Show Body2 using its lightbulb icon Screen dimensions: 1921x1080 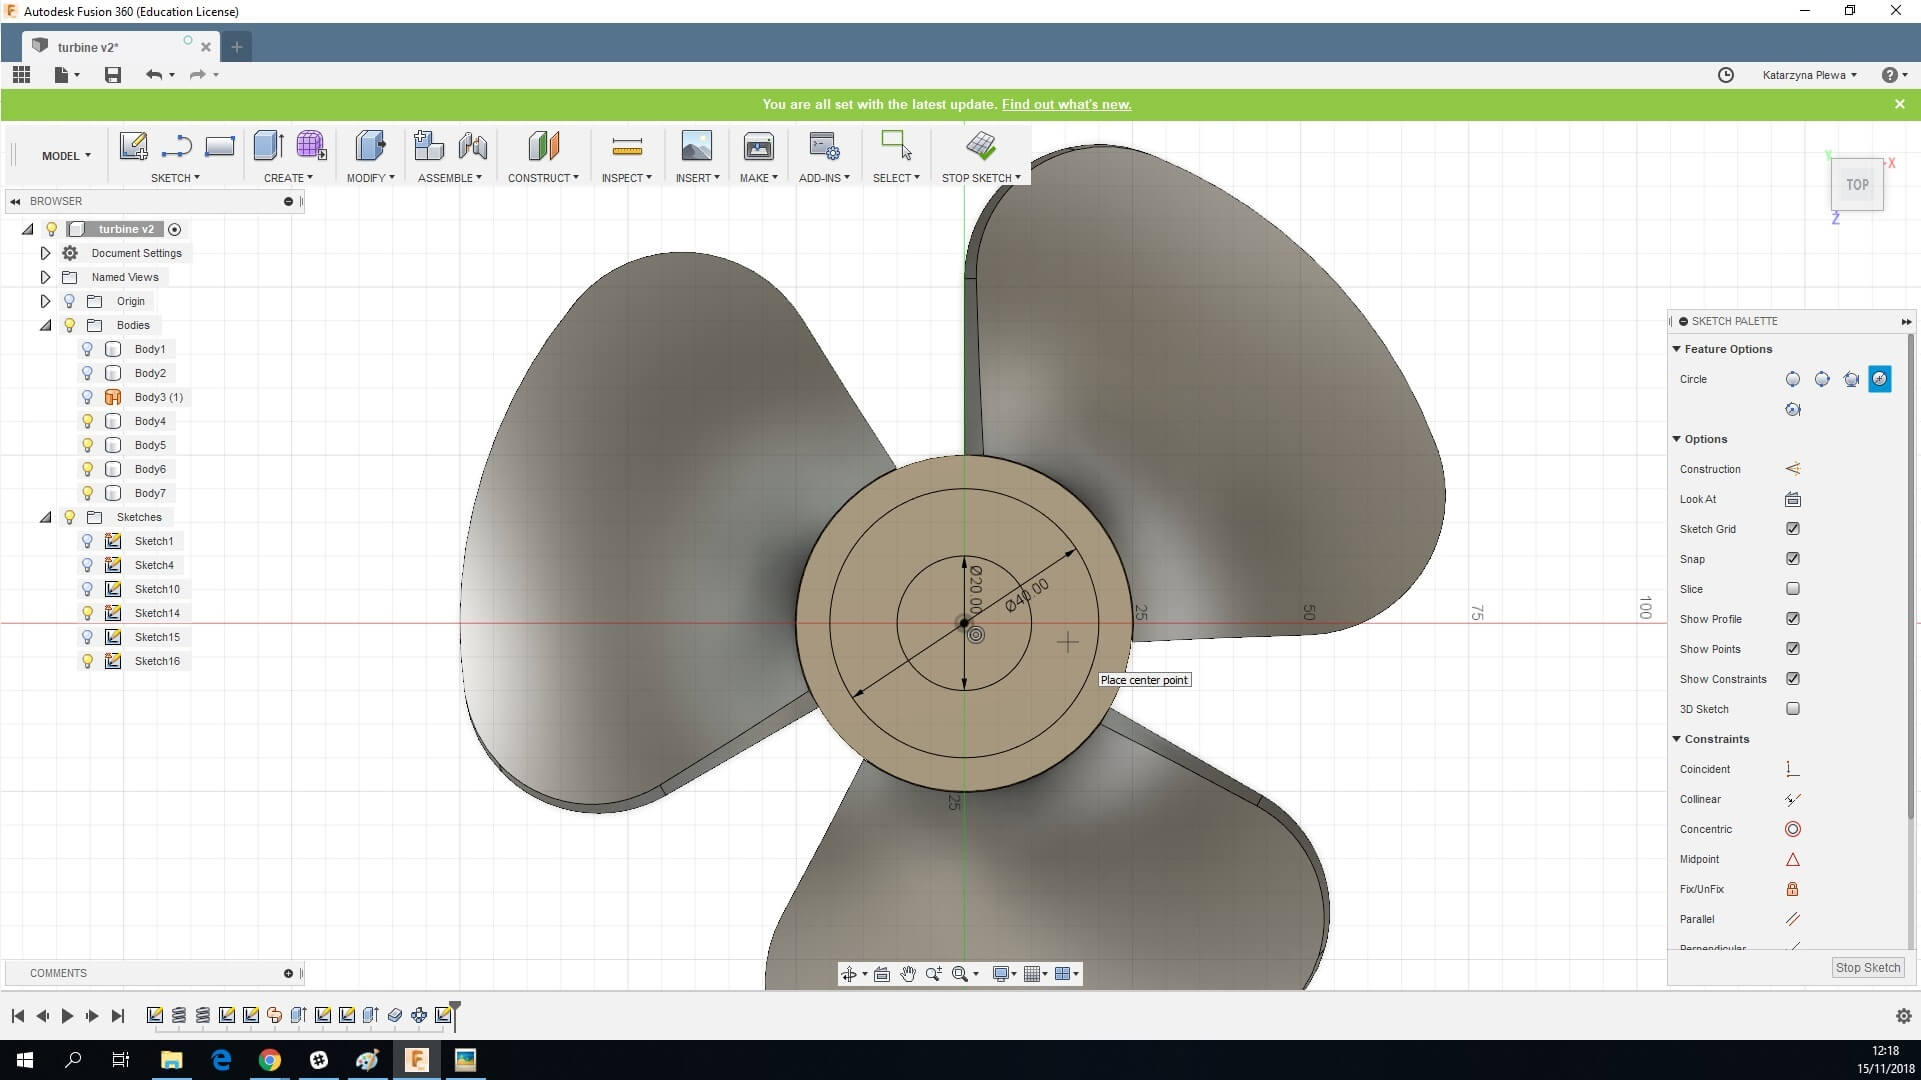(x=87, y=373)
